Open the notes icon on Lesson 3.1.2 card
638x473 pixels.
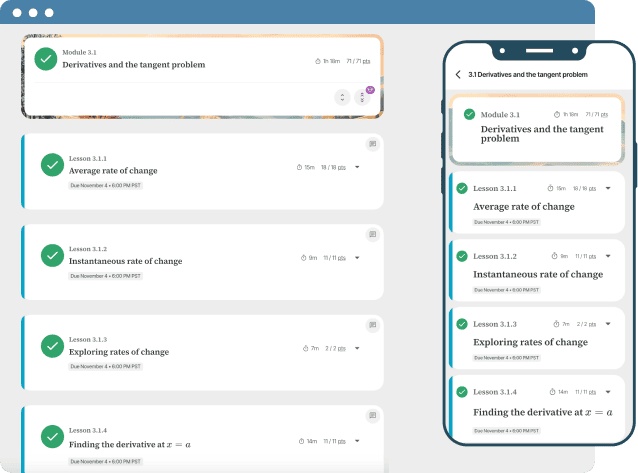pos(372,235)
